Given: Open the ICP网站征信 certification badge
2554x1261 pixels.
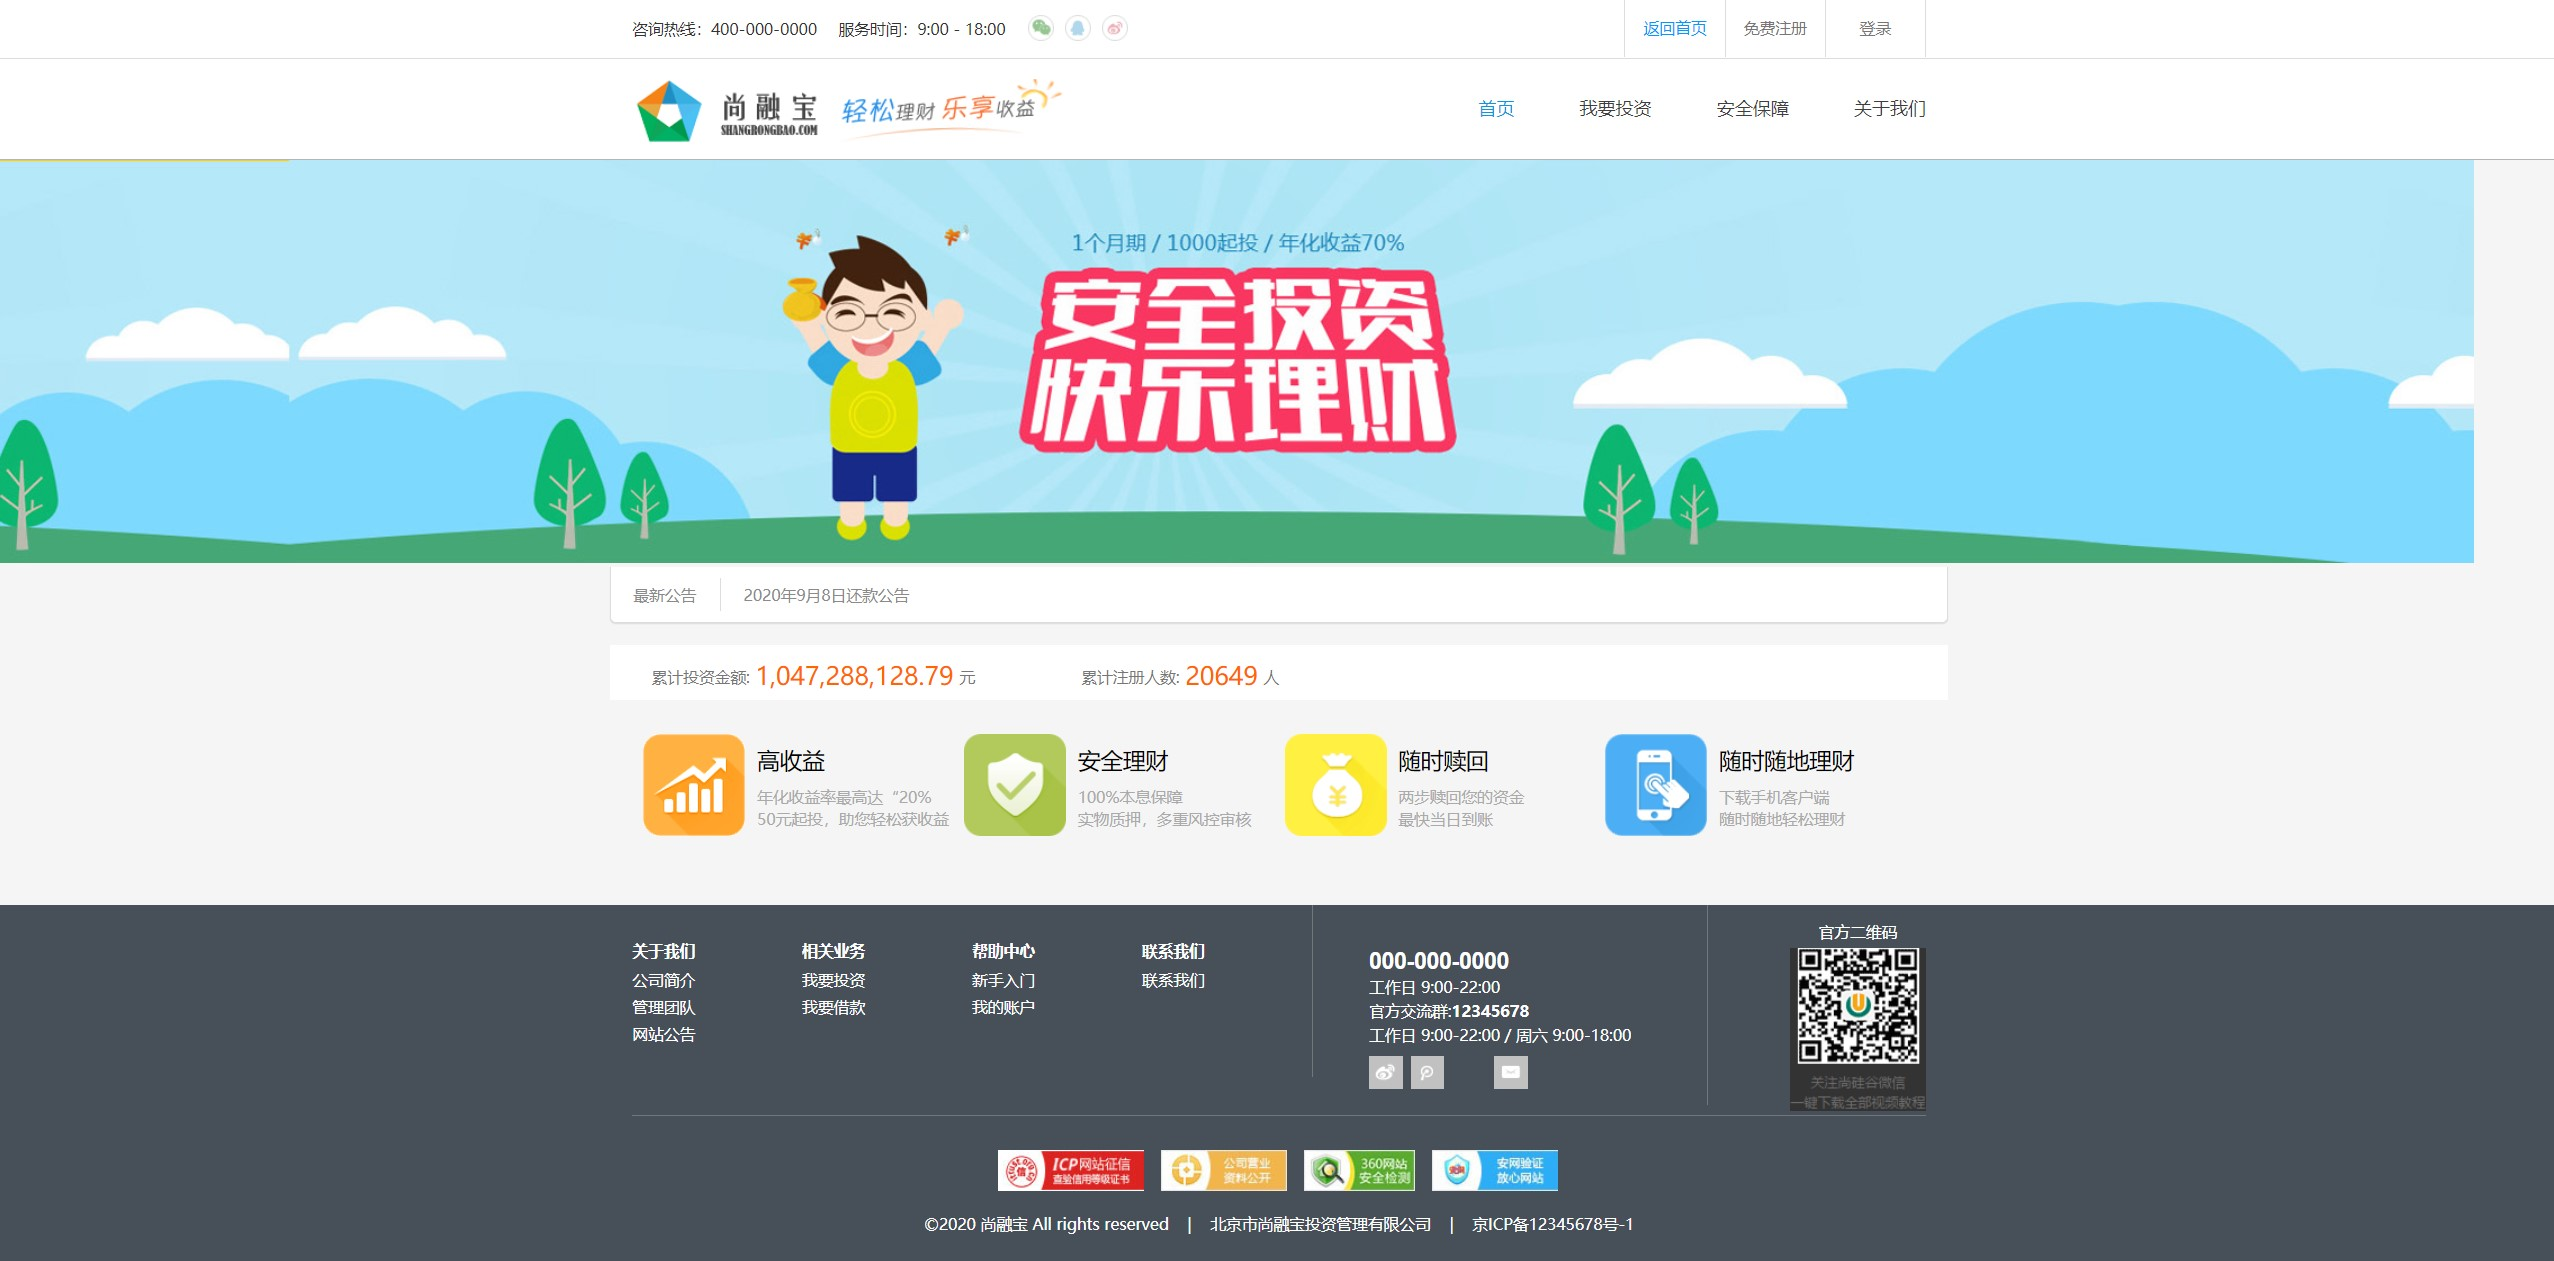Looking at the screenshot, I should coord(1070,1170).
